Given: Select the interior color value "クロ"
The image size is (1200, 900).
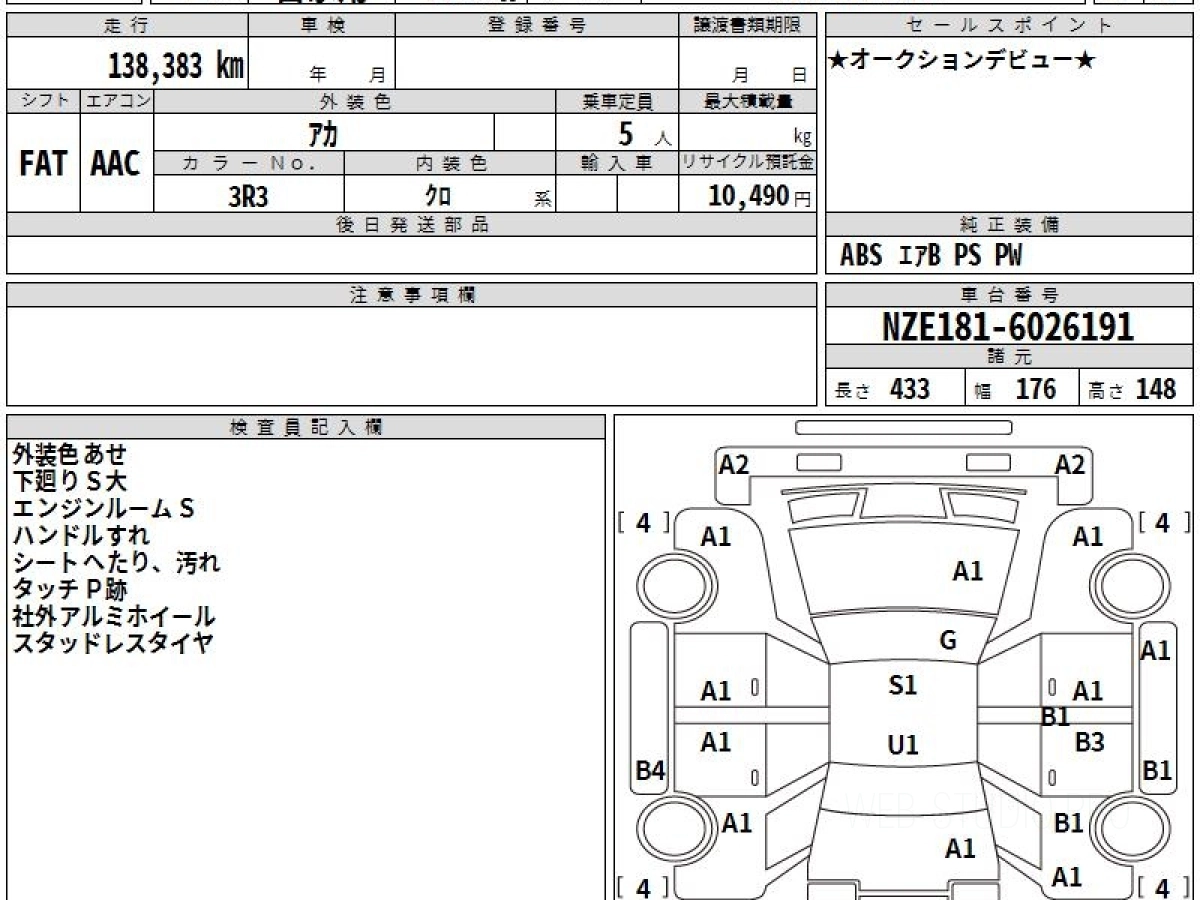Looking at the screenshot, I should [438, 196].
